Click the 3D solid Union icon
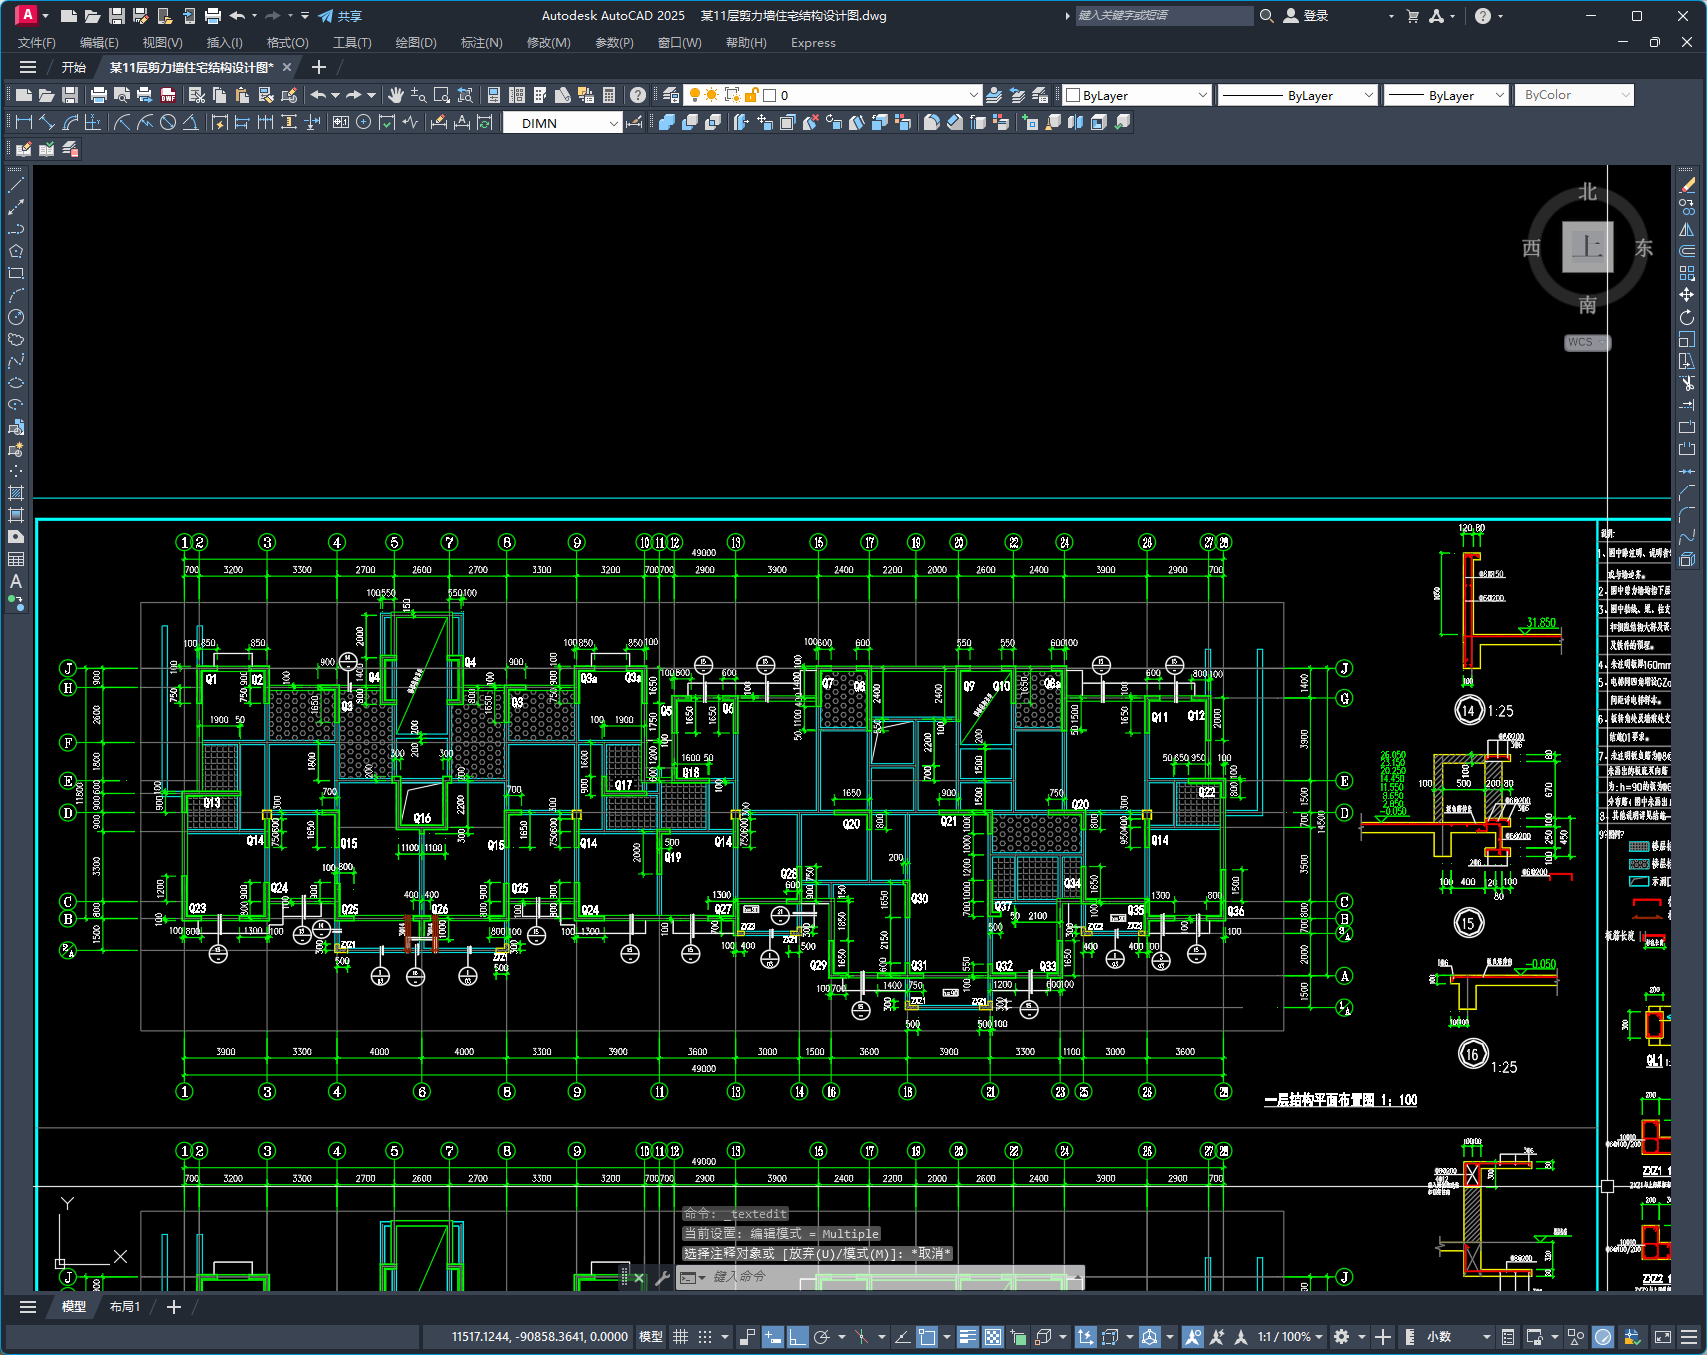 (x=667, y=122)
